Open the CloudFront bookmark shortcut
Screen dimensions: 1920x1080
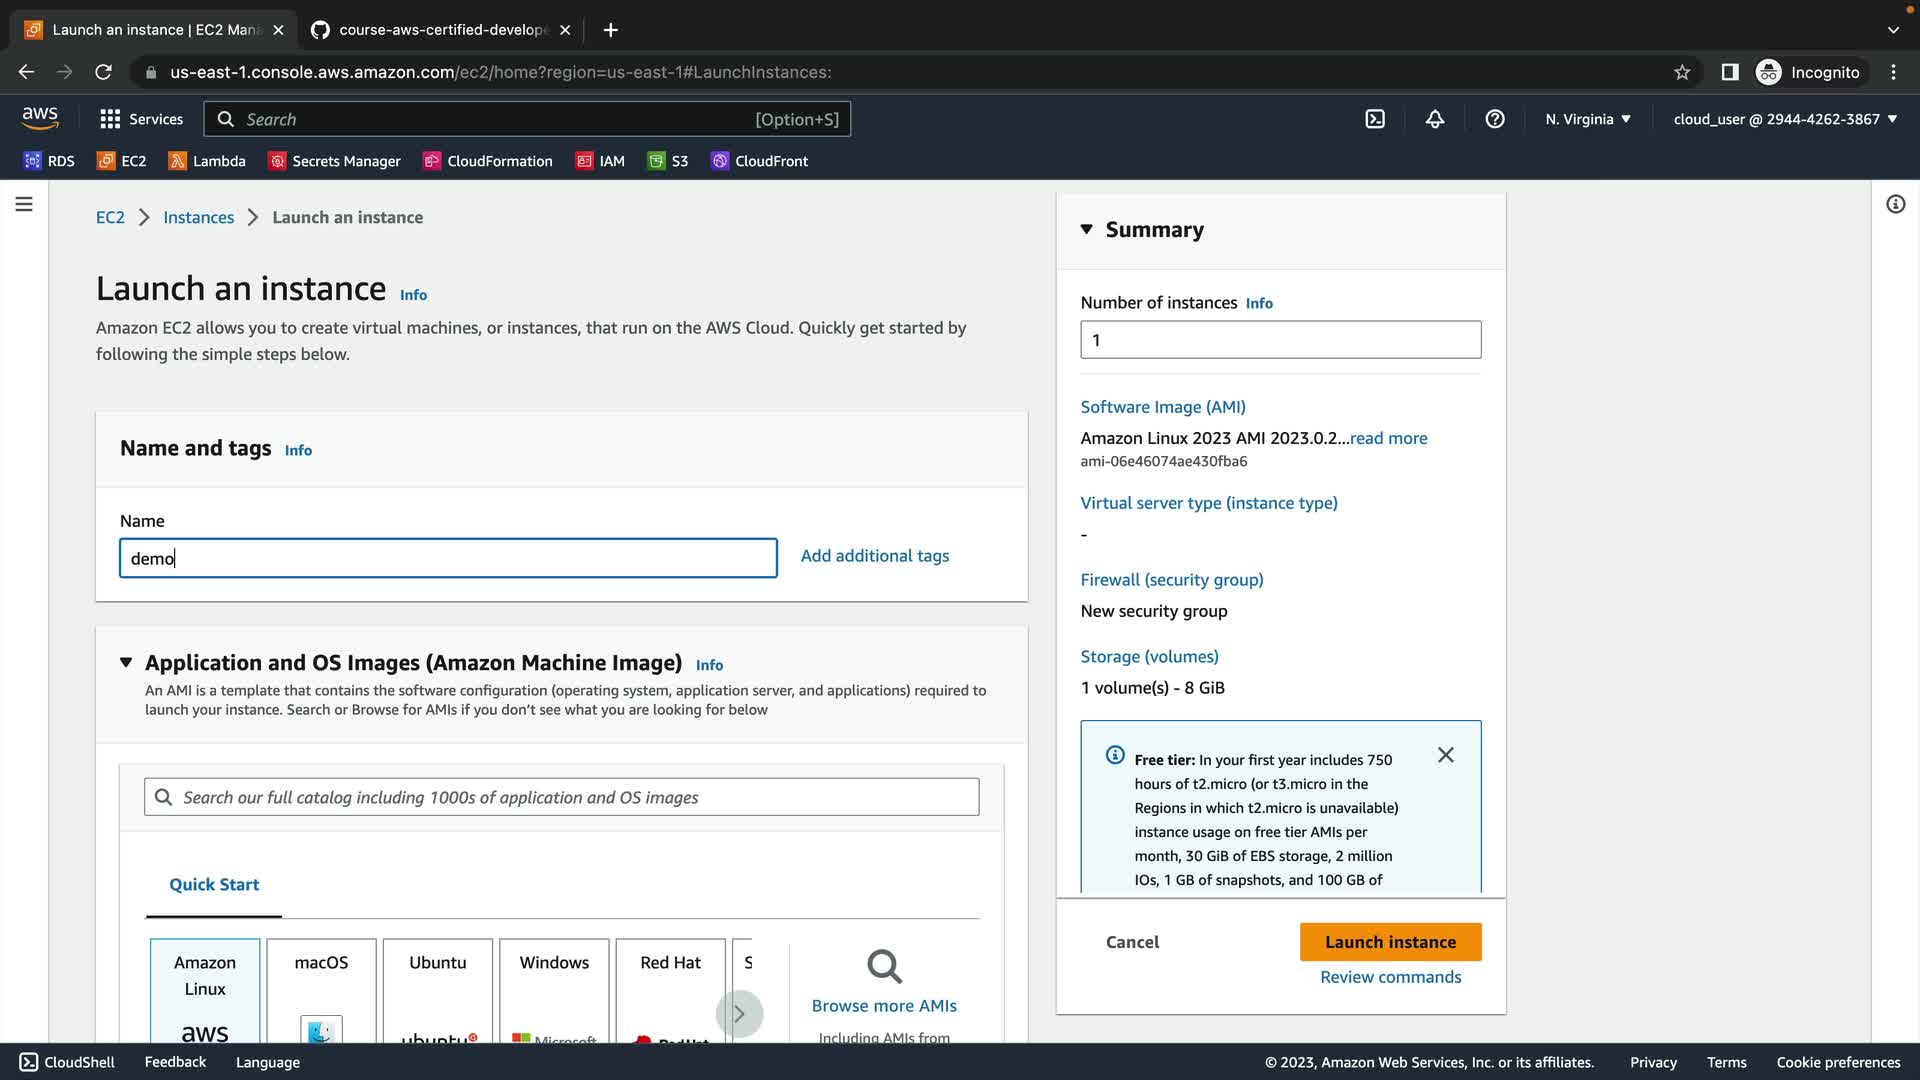[759, 161]
